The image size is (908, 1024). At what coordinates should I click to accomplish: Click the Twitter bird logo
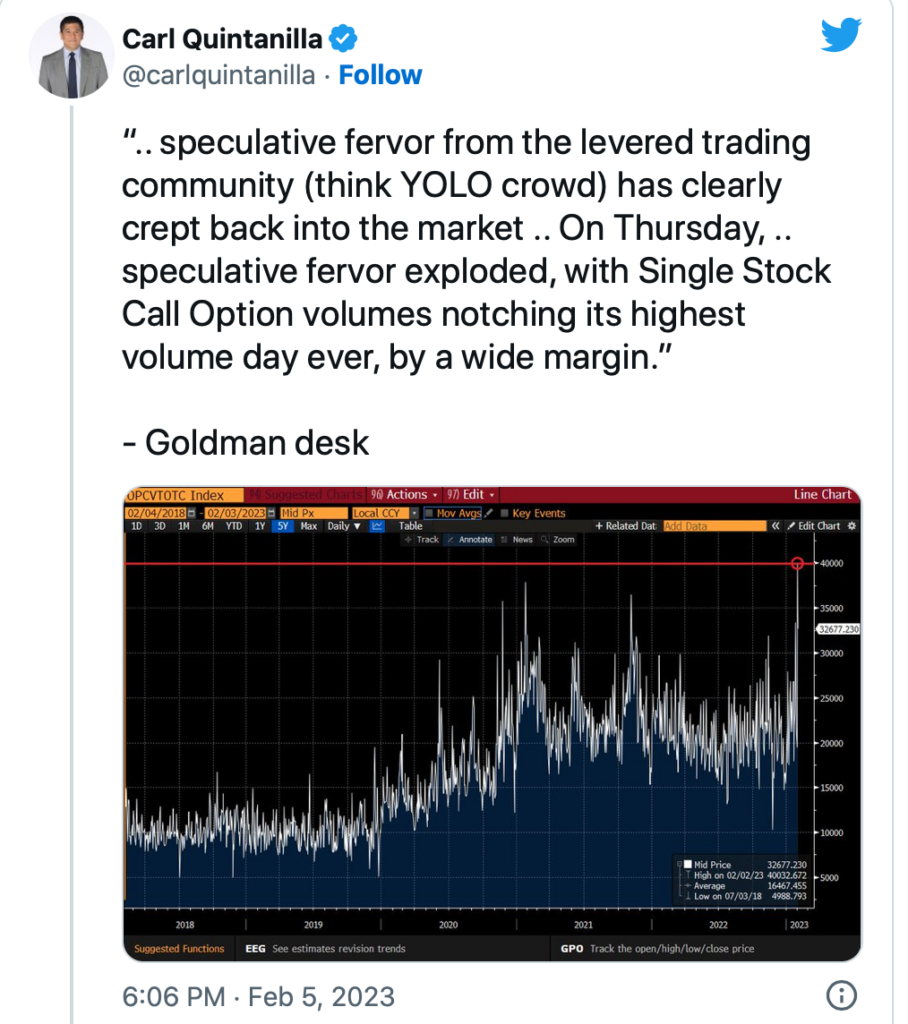(x=841, y=35)
